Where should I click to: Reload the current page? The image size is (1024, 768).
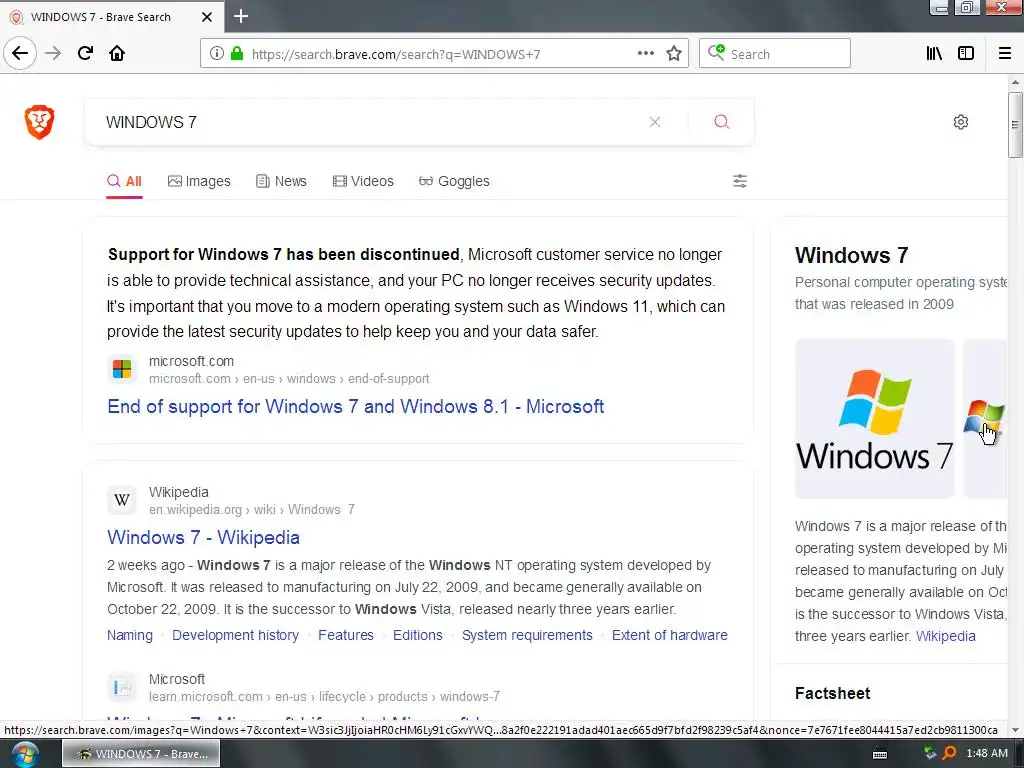point(85,53)
